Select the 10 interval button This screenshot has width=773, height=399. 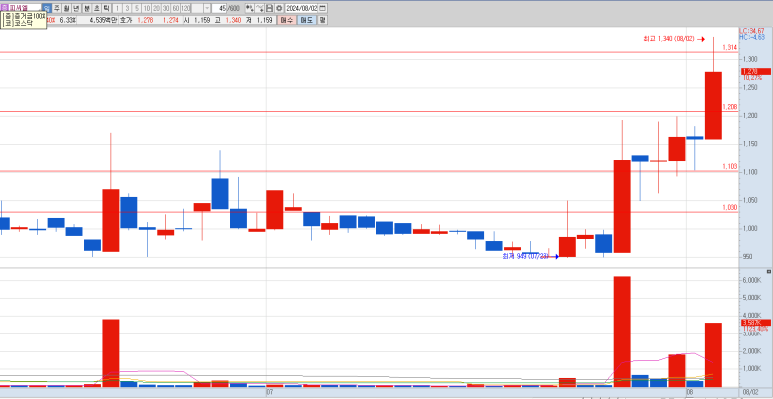coord(146,8)
